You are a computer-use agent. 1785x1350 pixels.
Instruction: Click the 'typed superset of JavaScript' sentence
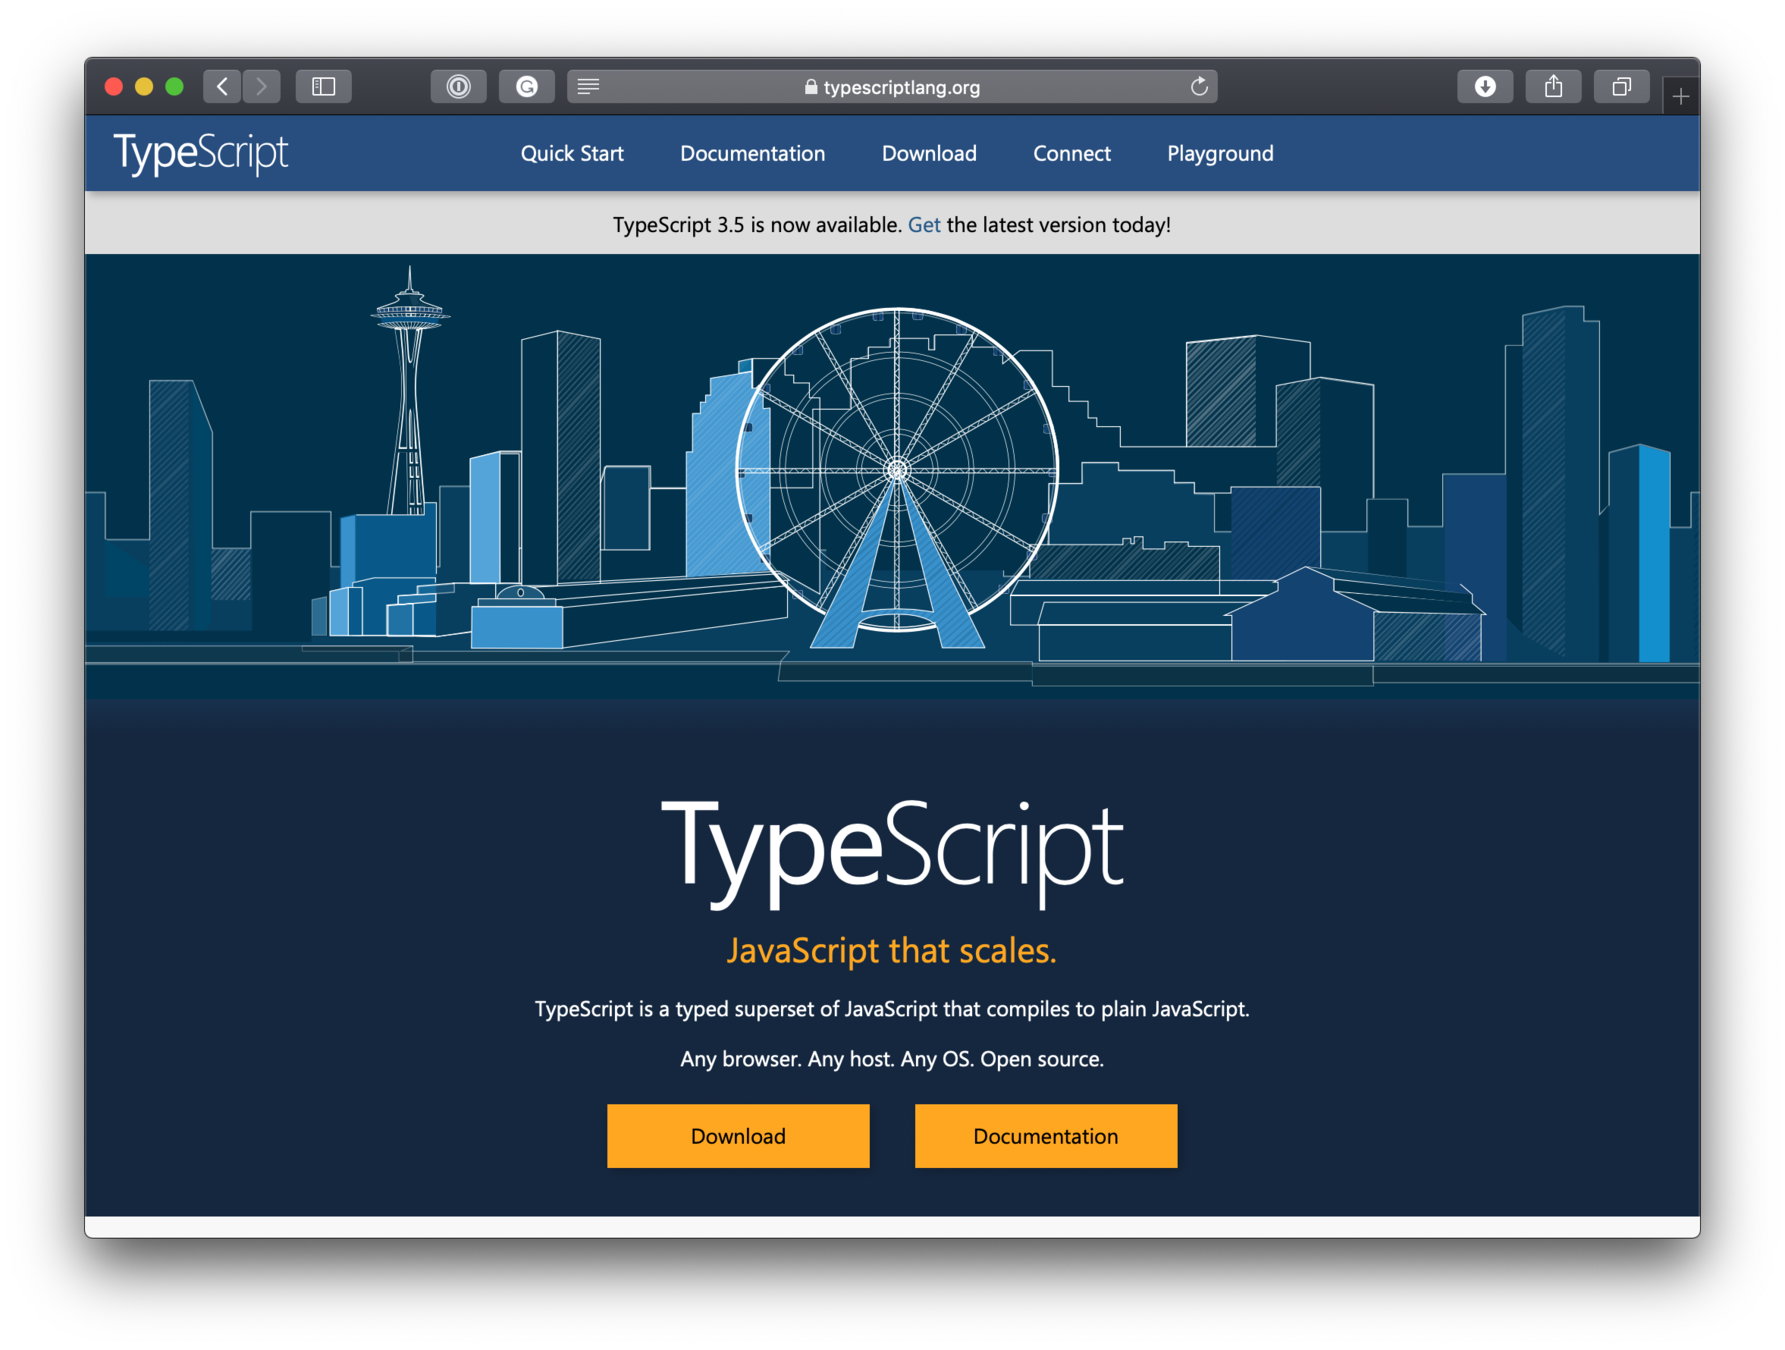(x=892, y=1009)
